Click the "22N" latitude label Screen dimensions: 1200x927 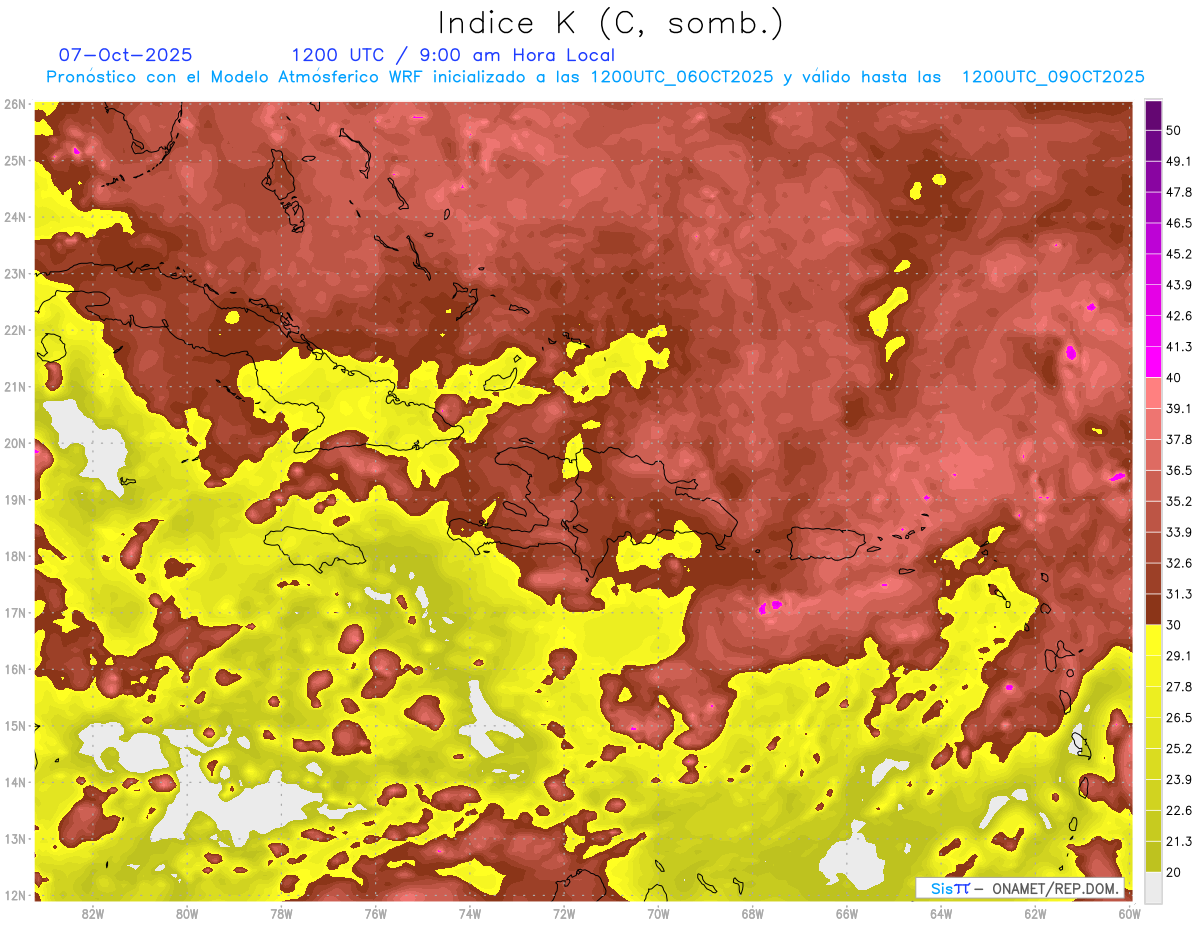click(x=14, y=330)
